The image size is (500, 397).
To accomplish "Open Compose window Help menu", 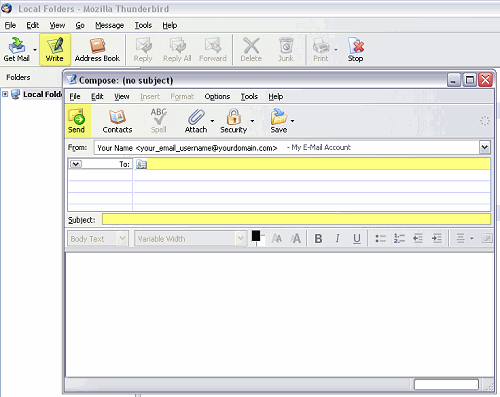I will point(276,97).
